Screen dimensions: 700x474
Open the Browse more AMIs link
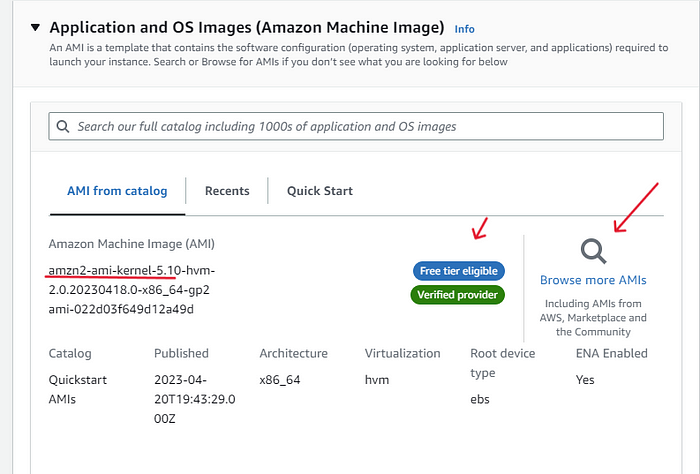[x=593, y=280]
